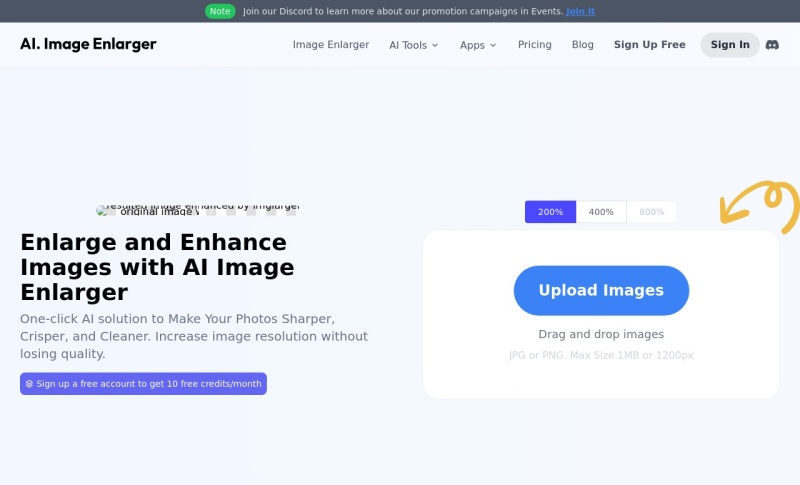This screenshot has width=800, height=485.
Task: Click the 'JPG or PNG. Max Size' text
Action: 601,355
